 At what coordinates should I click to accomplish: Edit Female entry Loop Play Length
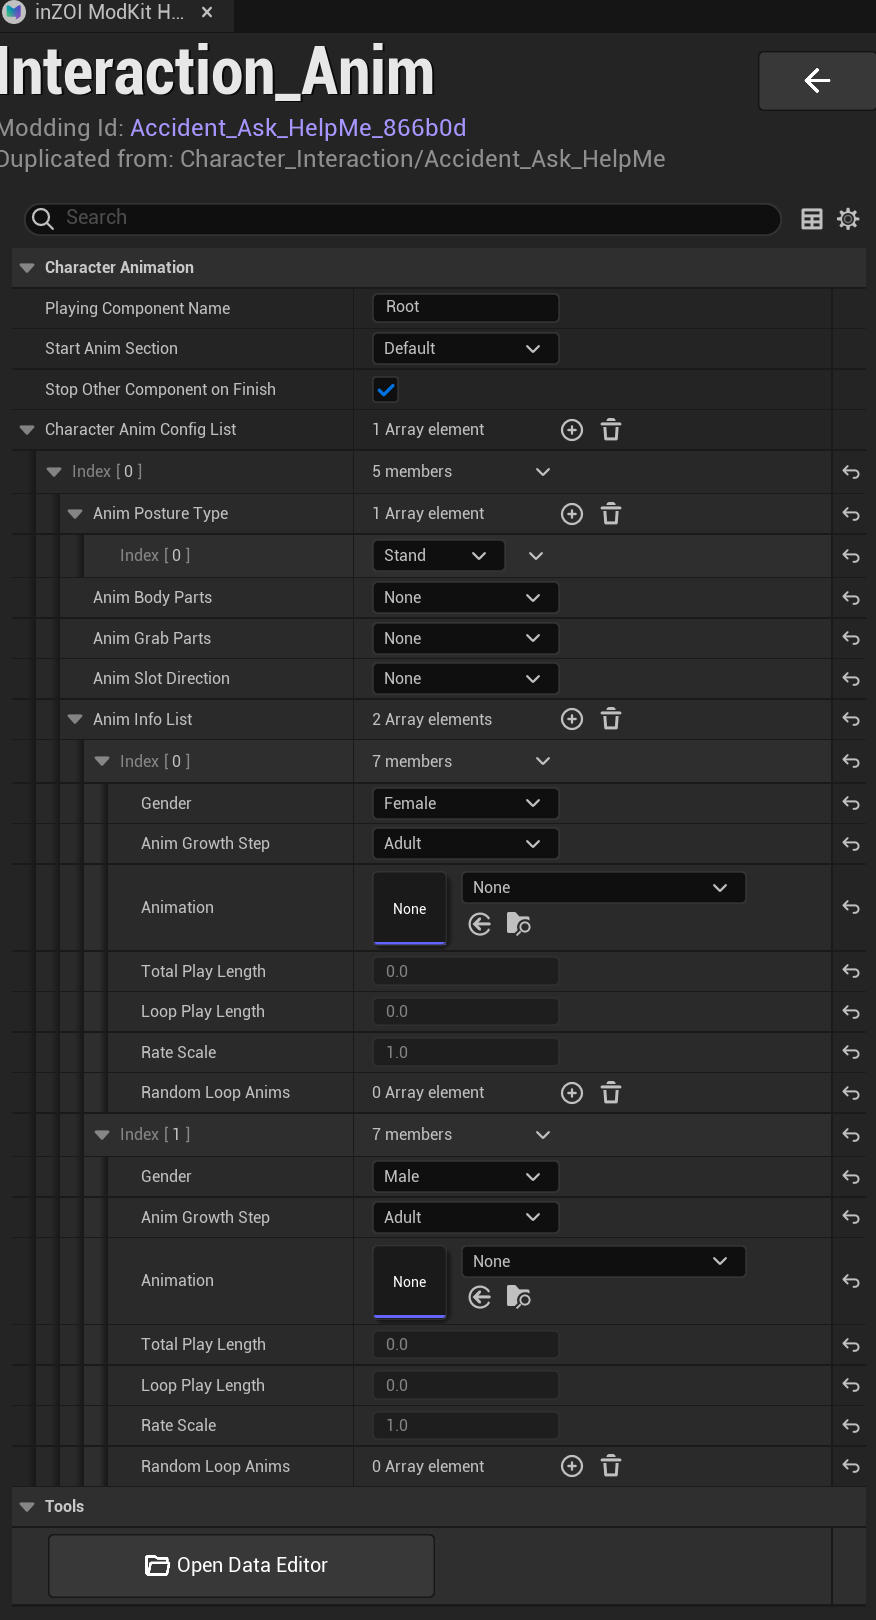click(465, 1011)
